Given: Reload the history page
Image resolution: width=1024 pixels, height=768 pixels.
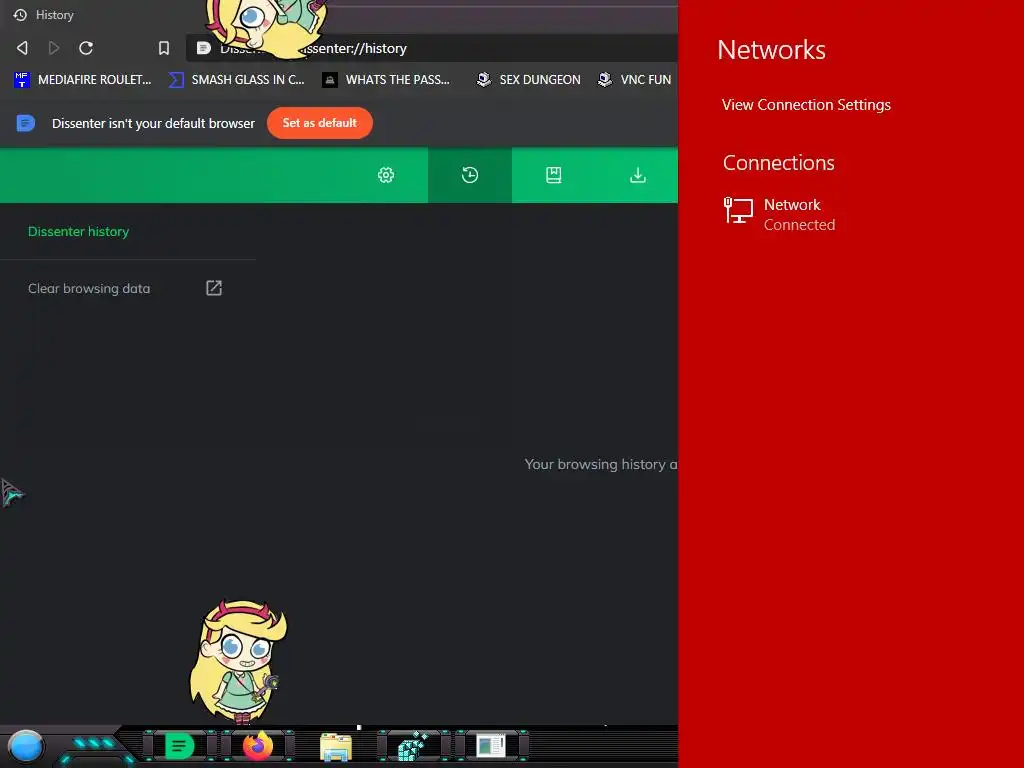Looking at the screenshot, I should click(86, 48).
